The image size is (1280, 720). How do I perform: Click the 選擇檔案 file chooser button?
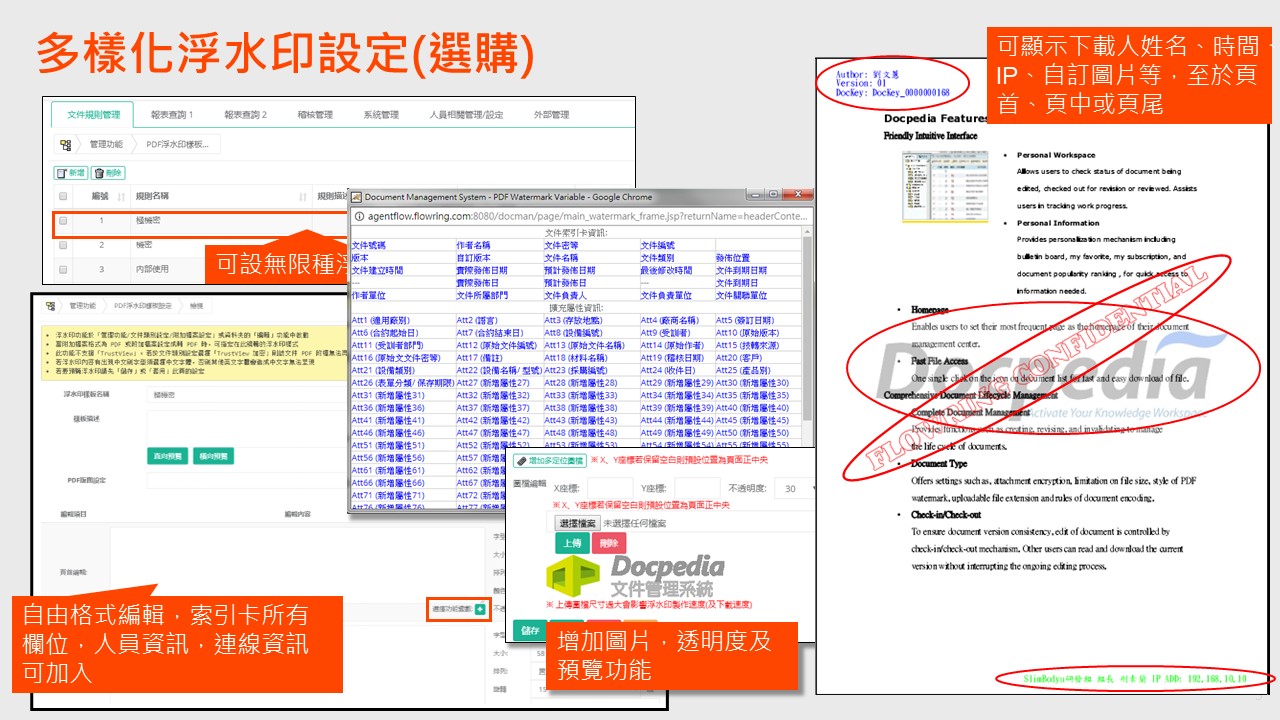[578, 523]
